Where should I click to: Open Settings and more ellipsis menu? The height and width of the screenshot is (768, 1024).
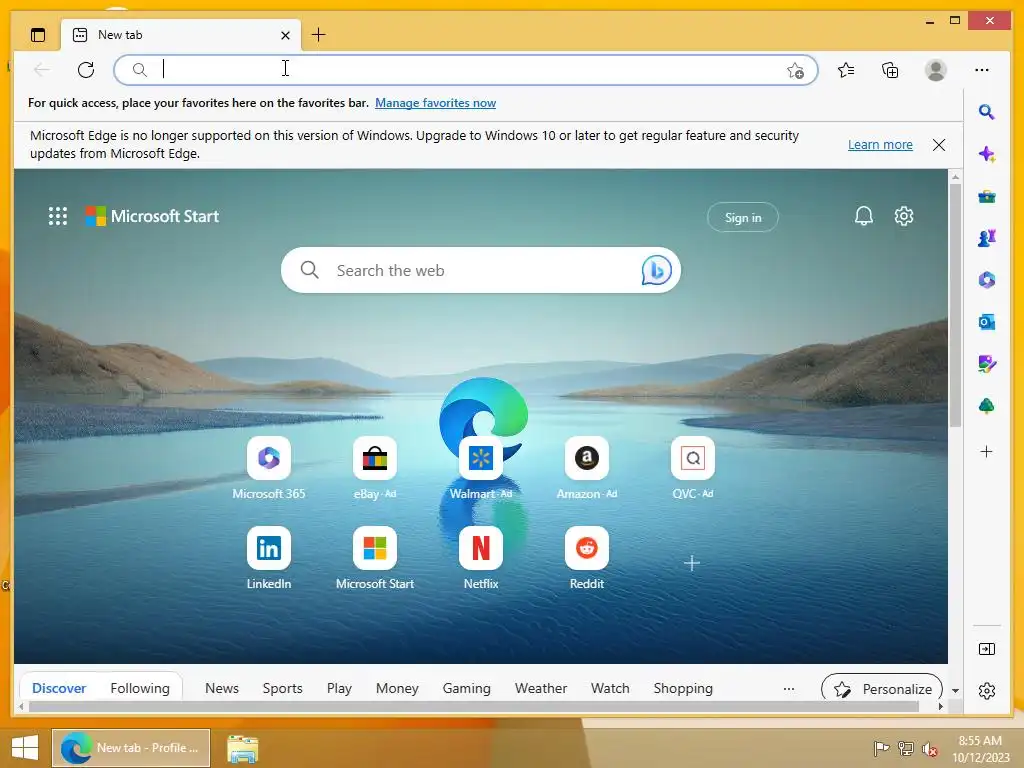click(x=982, y=69)
